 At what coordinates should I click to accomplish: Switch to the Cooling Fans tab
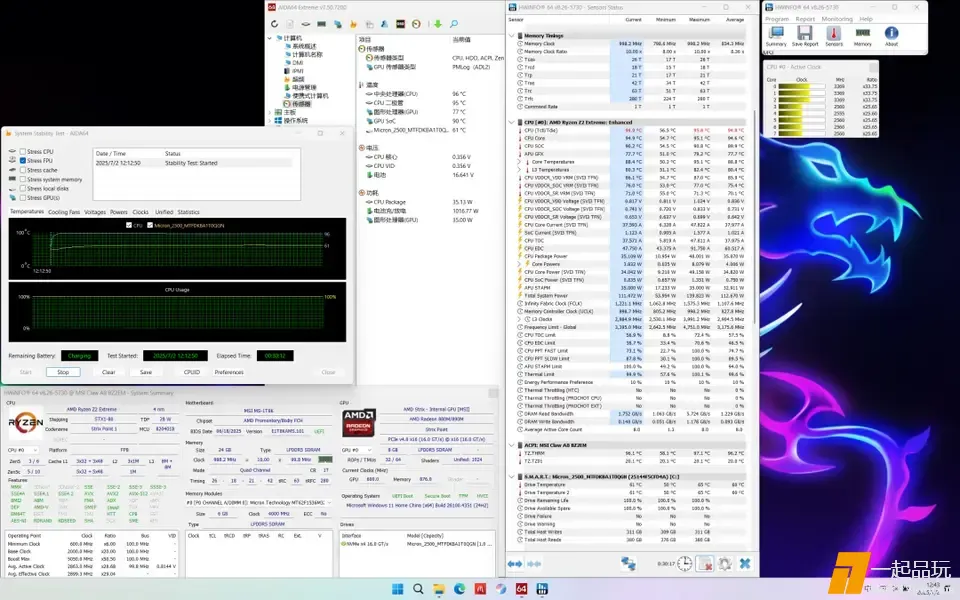click(64, 212)
